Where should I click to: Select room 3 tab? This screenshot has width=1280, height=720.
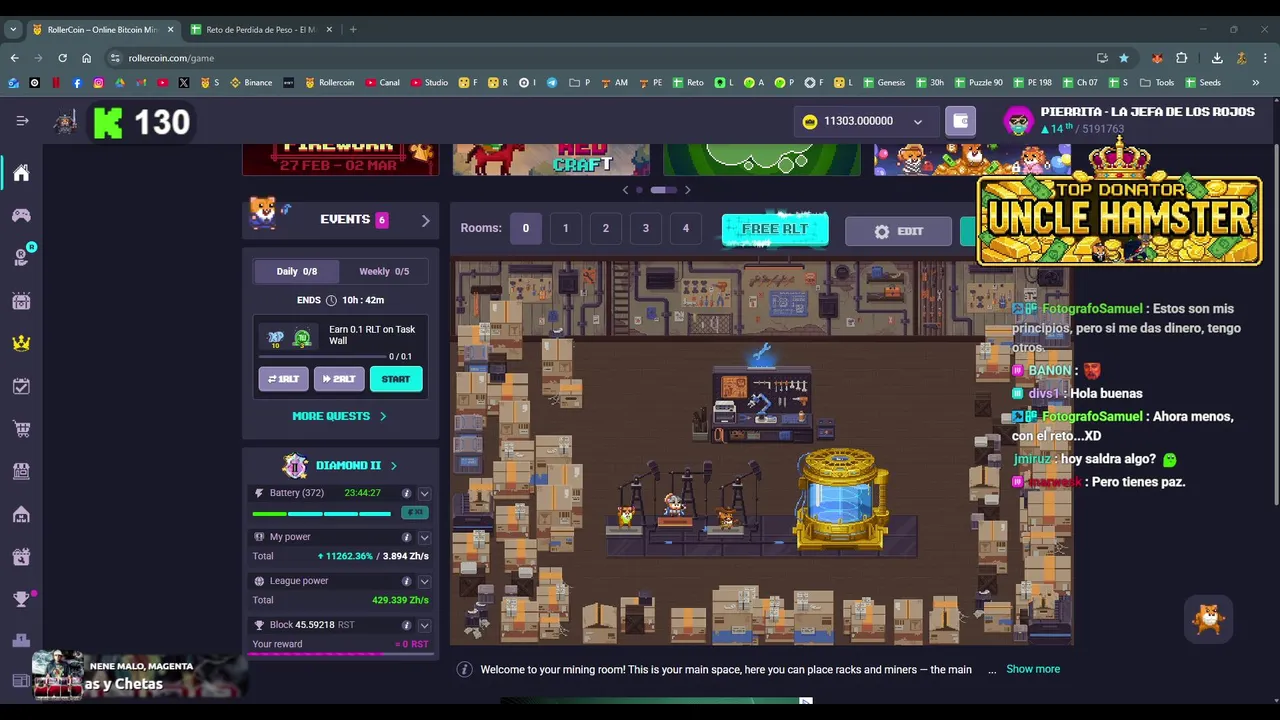click(x=646, y=229)
